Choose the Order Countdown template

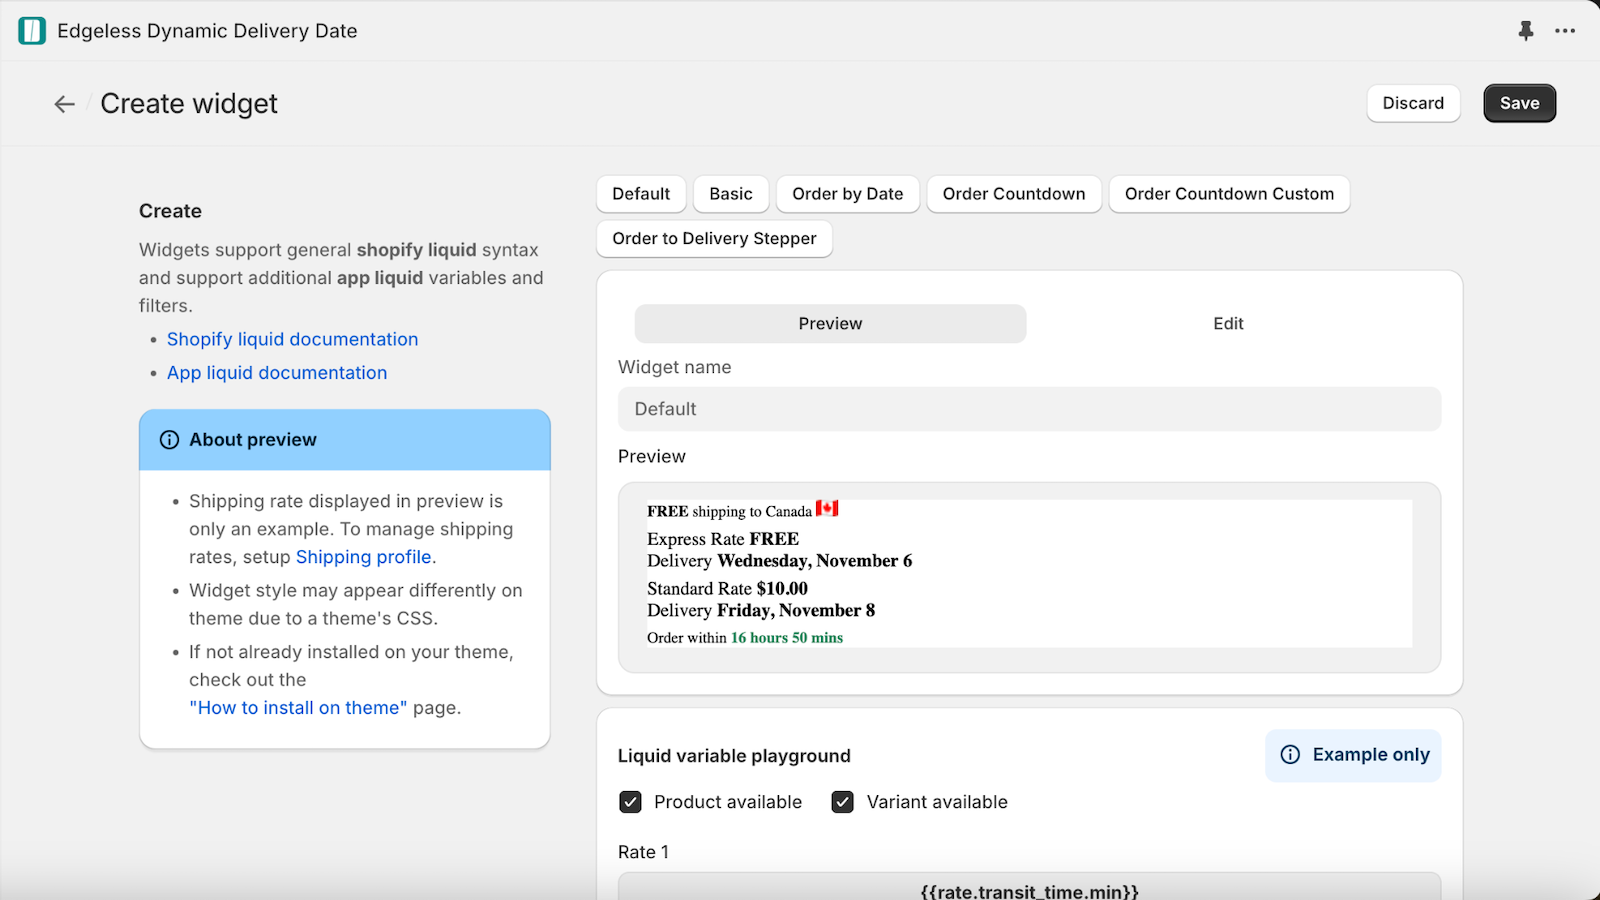pyautogui.click(x=1014, y=194)
